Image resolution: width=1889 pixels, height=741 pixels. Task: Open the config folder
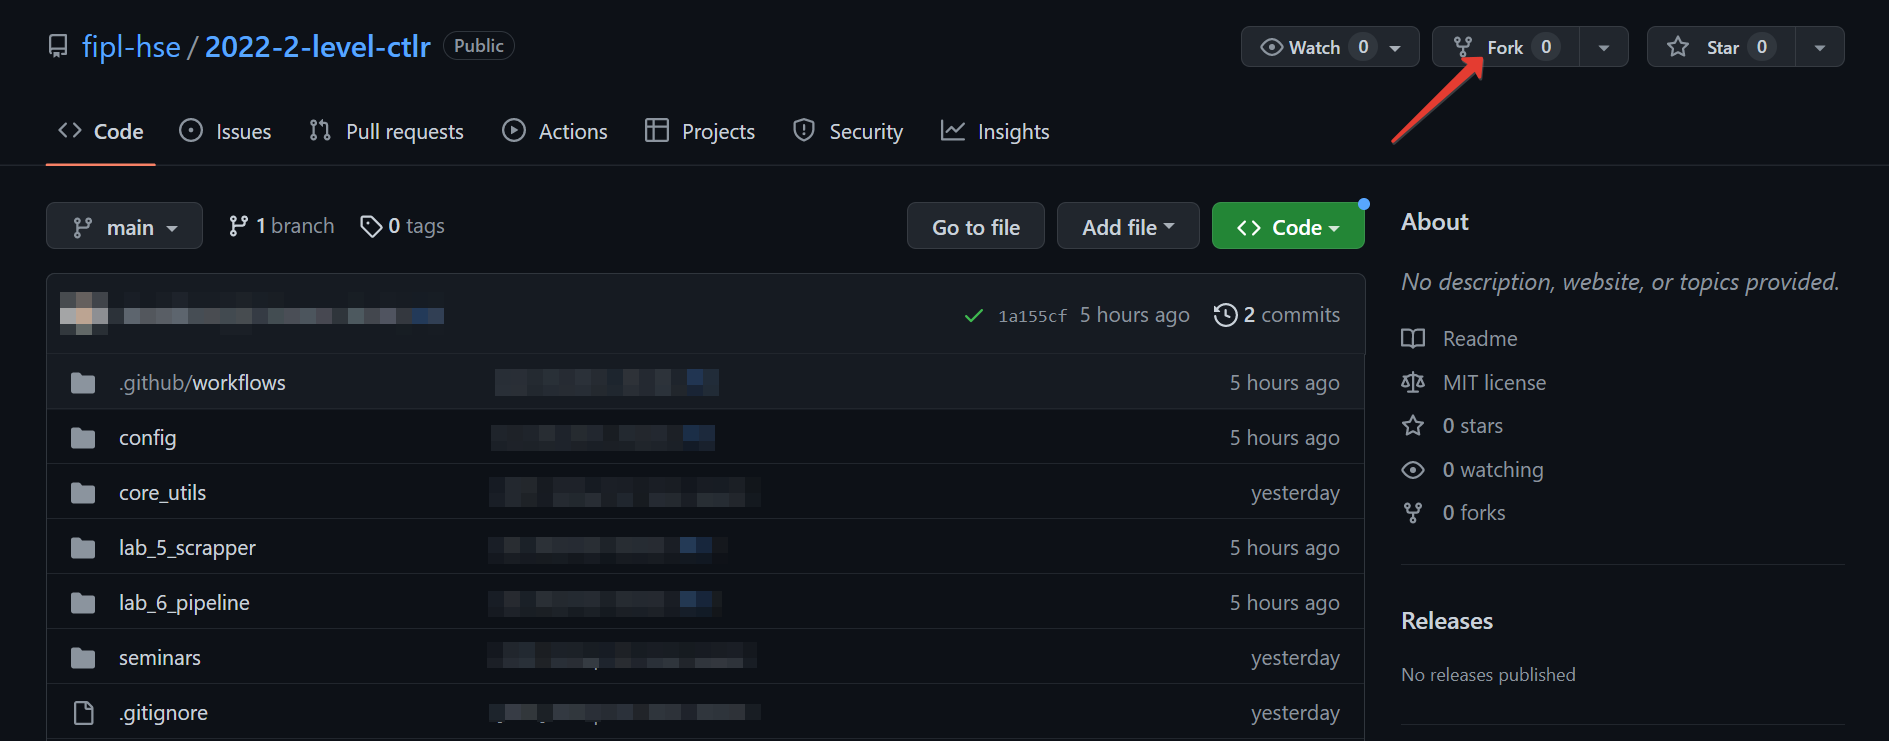click(x=147, y=438)
